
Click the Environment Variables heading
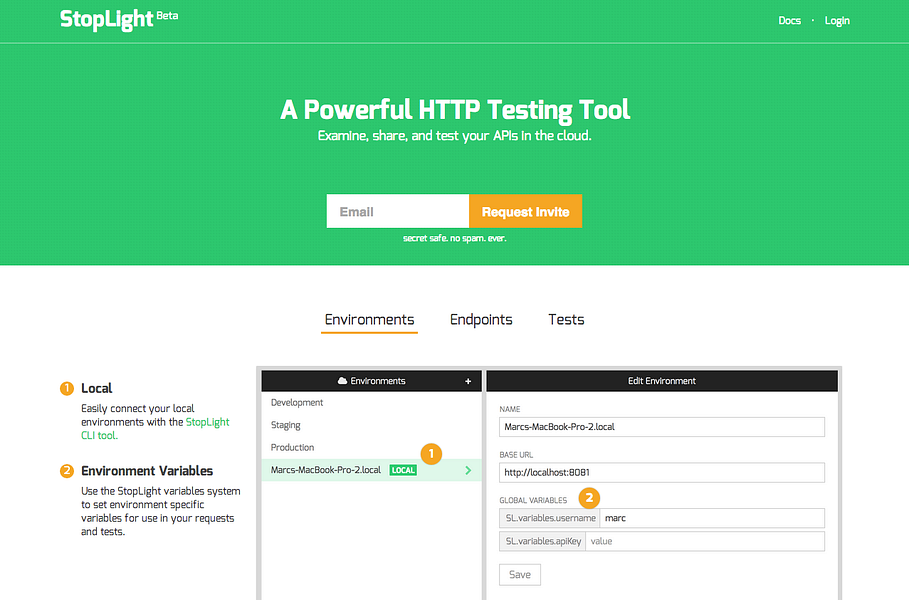(147, 471)
